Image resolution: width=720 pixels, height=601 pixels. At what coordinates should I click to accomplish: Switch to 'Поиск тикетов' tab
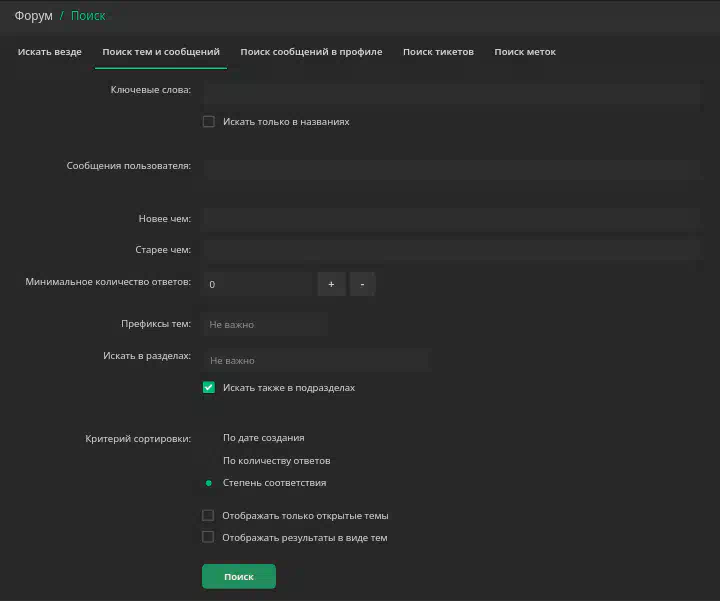pyautogui.click(x=439, y=52)
